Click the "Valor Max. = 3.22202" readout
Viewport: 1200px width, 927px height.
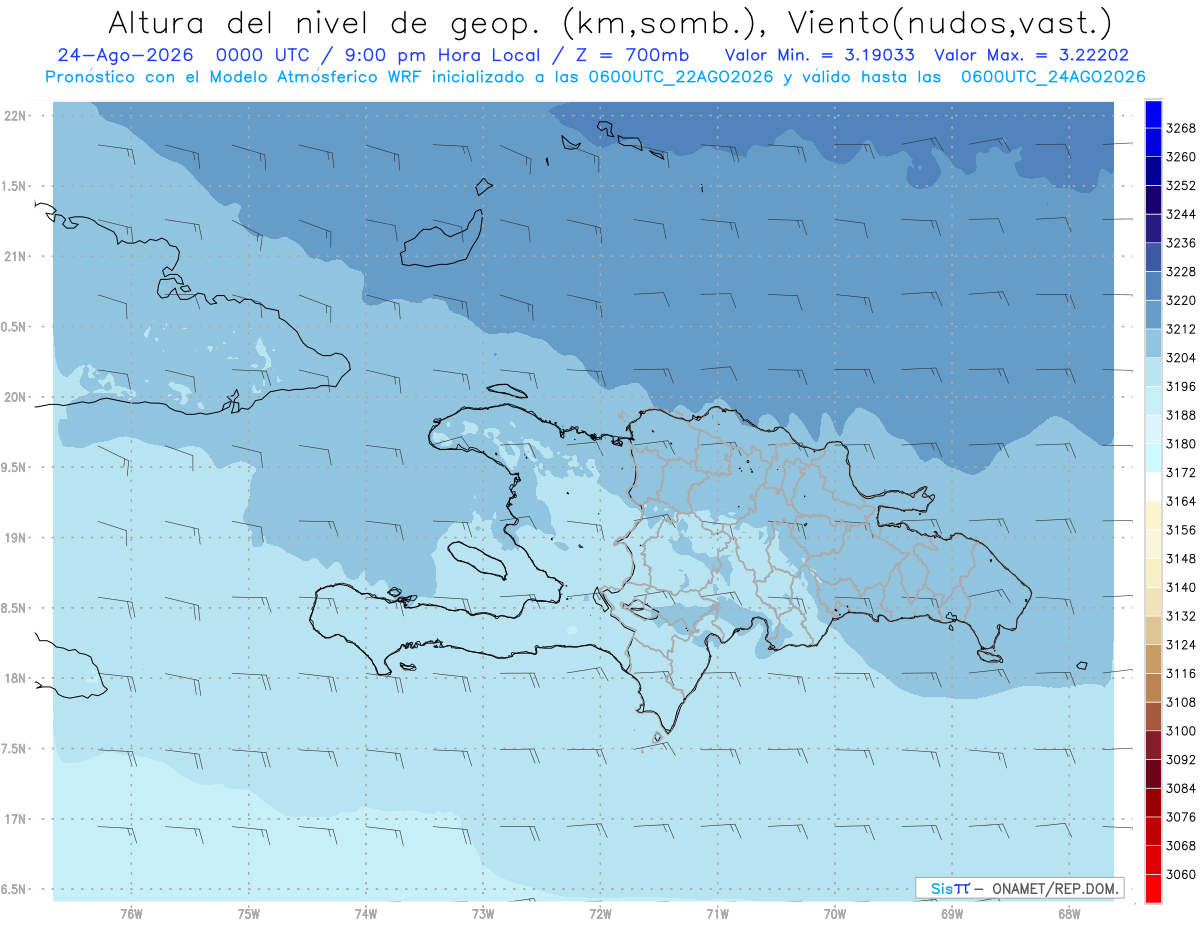point(1031,54)
